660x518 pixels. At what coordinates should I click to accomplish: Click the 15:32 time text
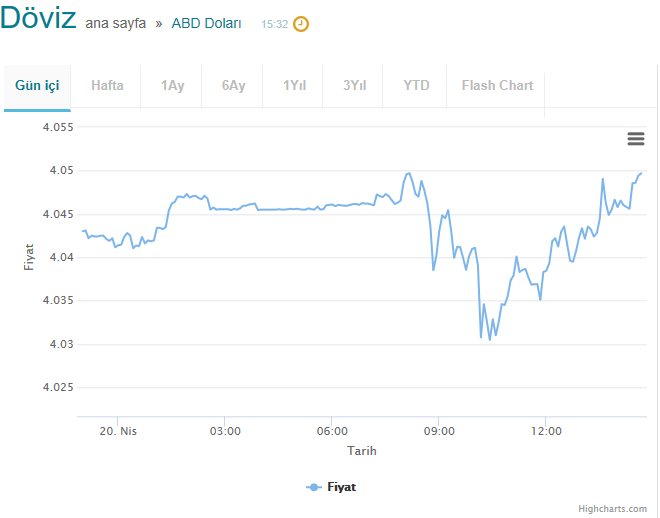click(274, 24)
